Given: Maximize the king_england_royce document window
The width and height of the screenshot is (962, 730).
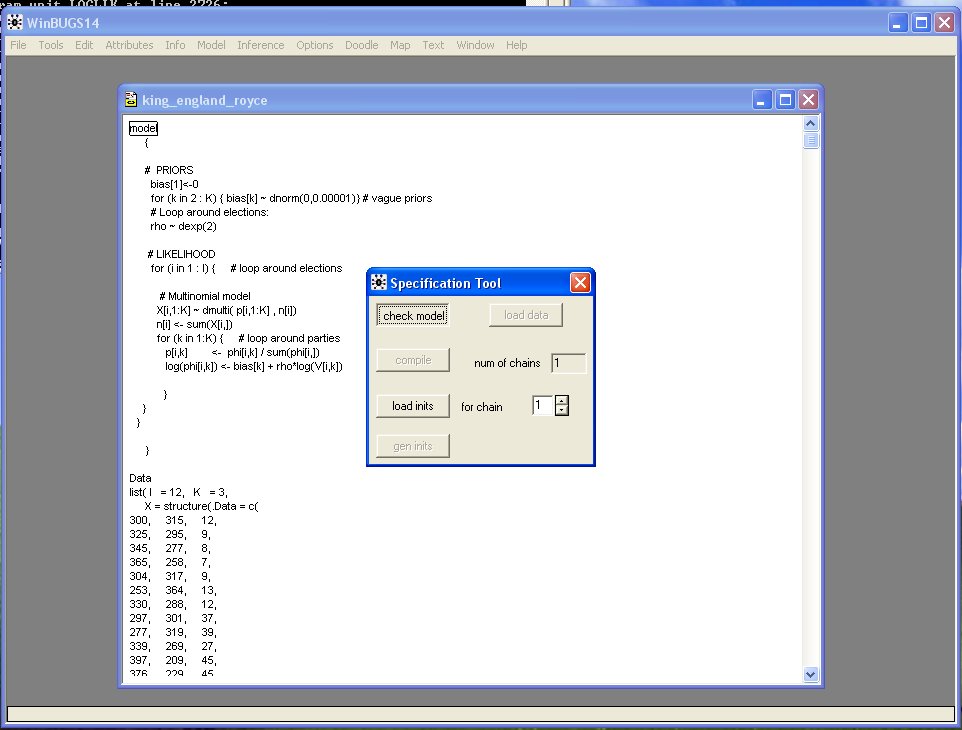Looking at the screenshot, I should point(786,100).
